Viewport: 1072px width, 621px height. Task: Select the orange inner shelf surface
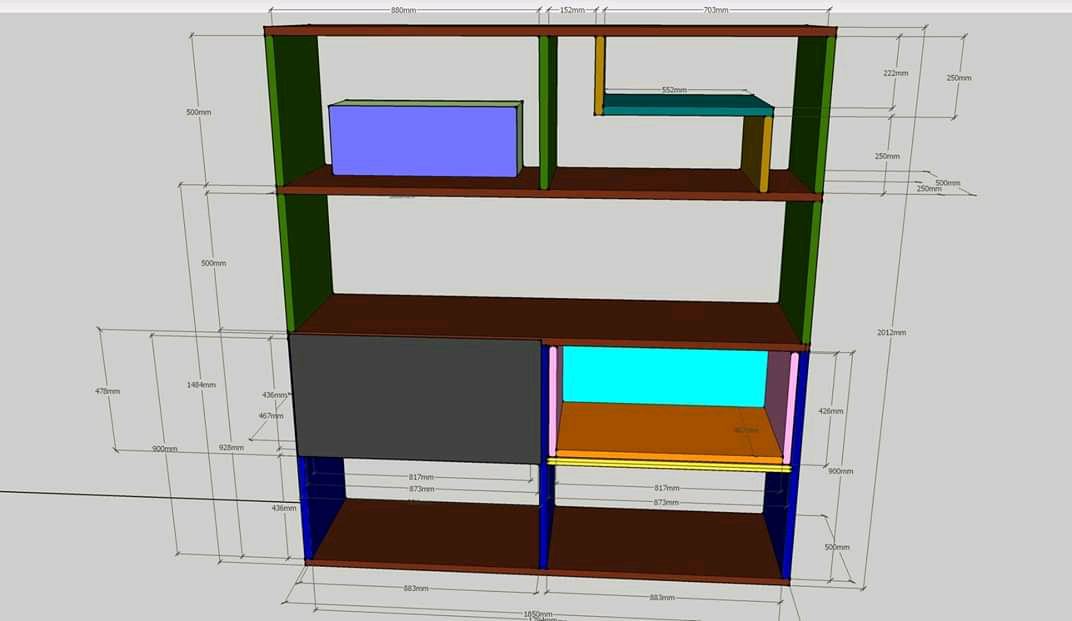668,428
